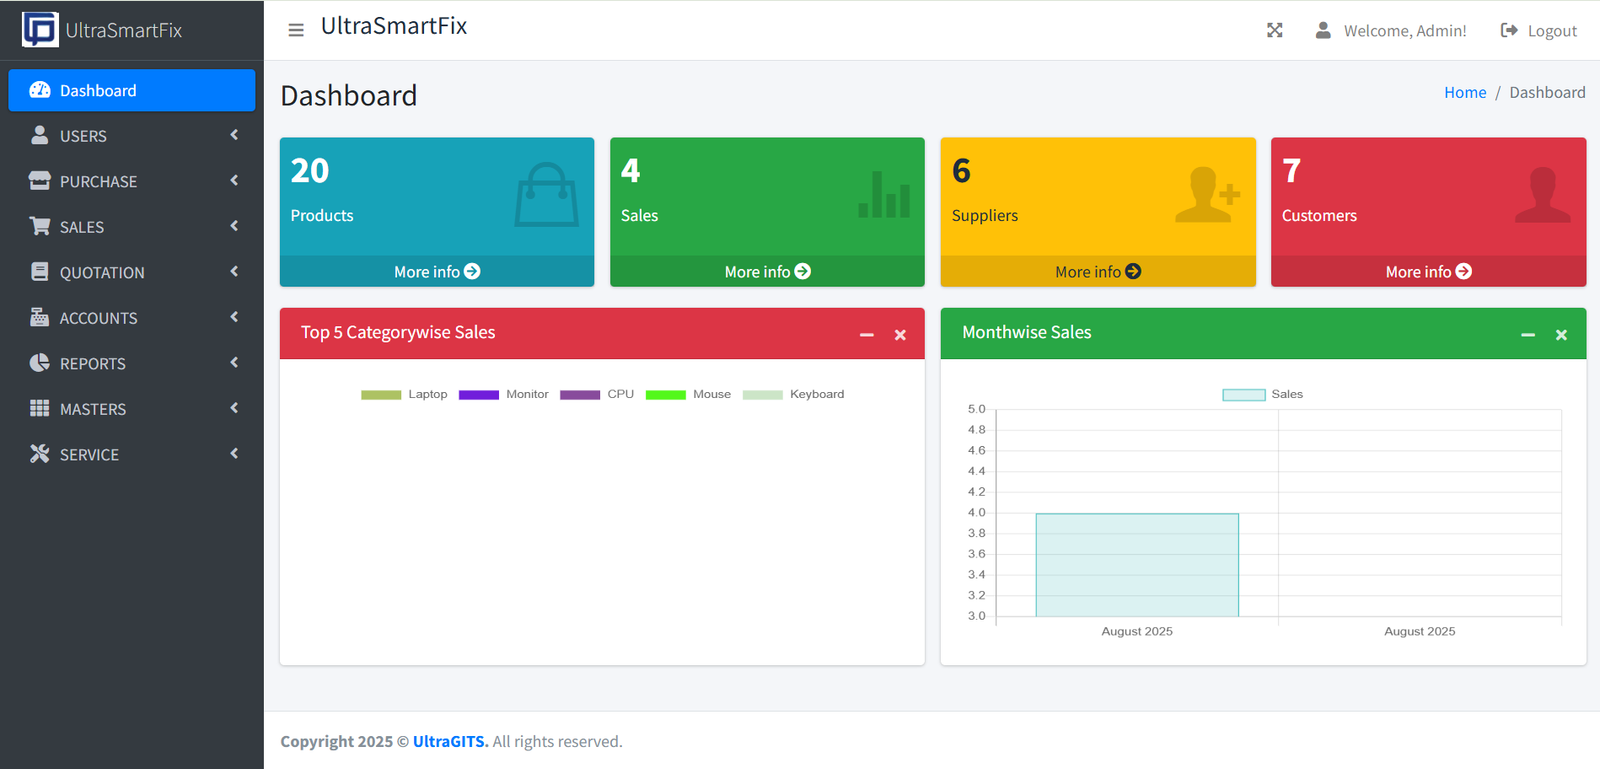This screenshot has width=1600, height=769.
Task: Click More info on Sales card
Action: (767, 271)
